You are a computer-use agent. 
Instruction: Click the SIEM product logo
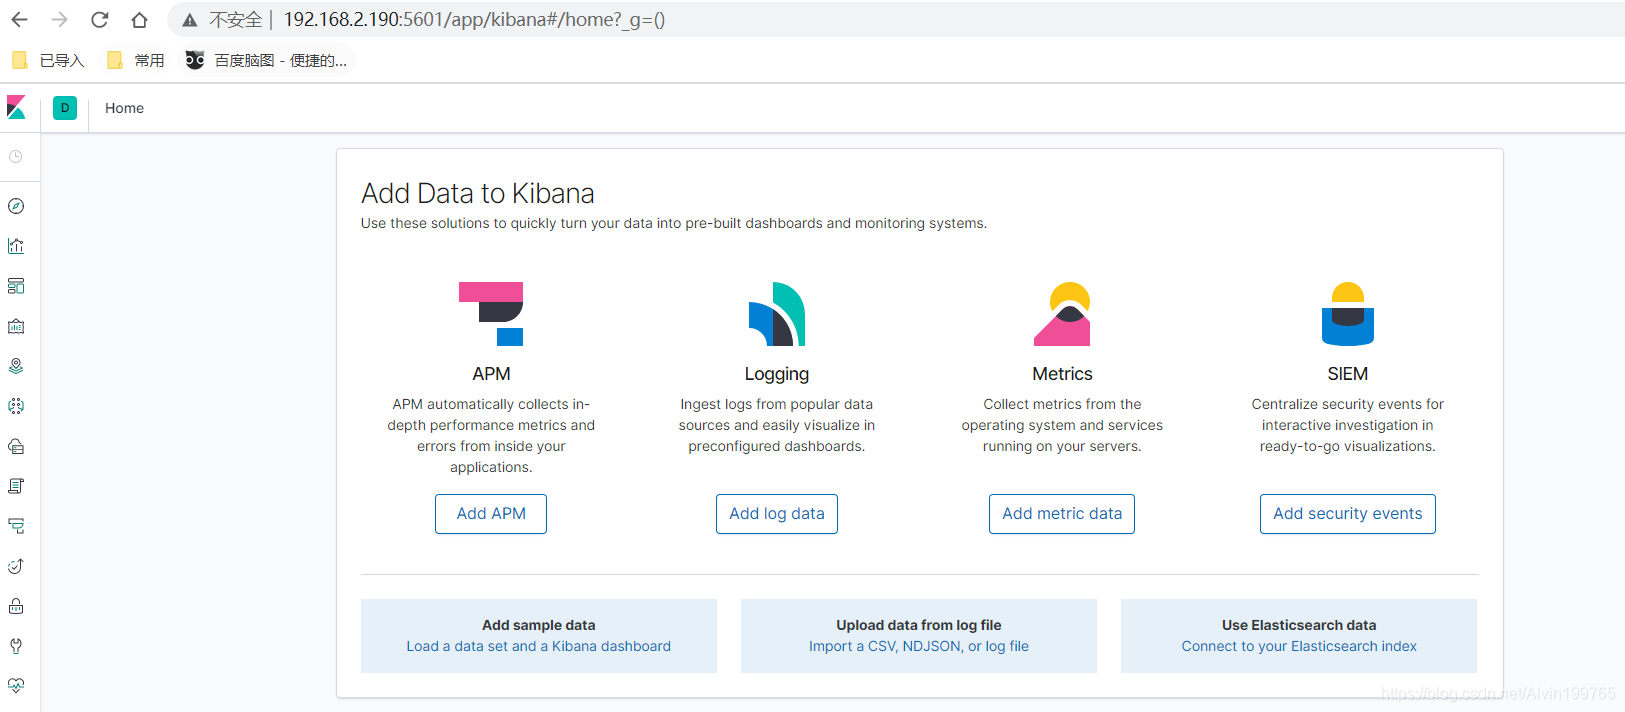point(1348,314)
